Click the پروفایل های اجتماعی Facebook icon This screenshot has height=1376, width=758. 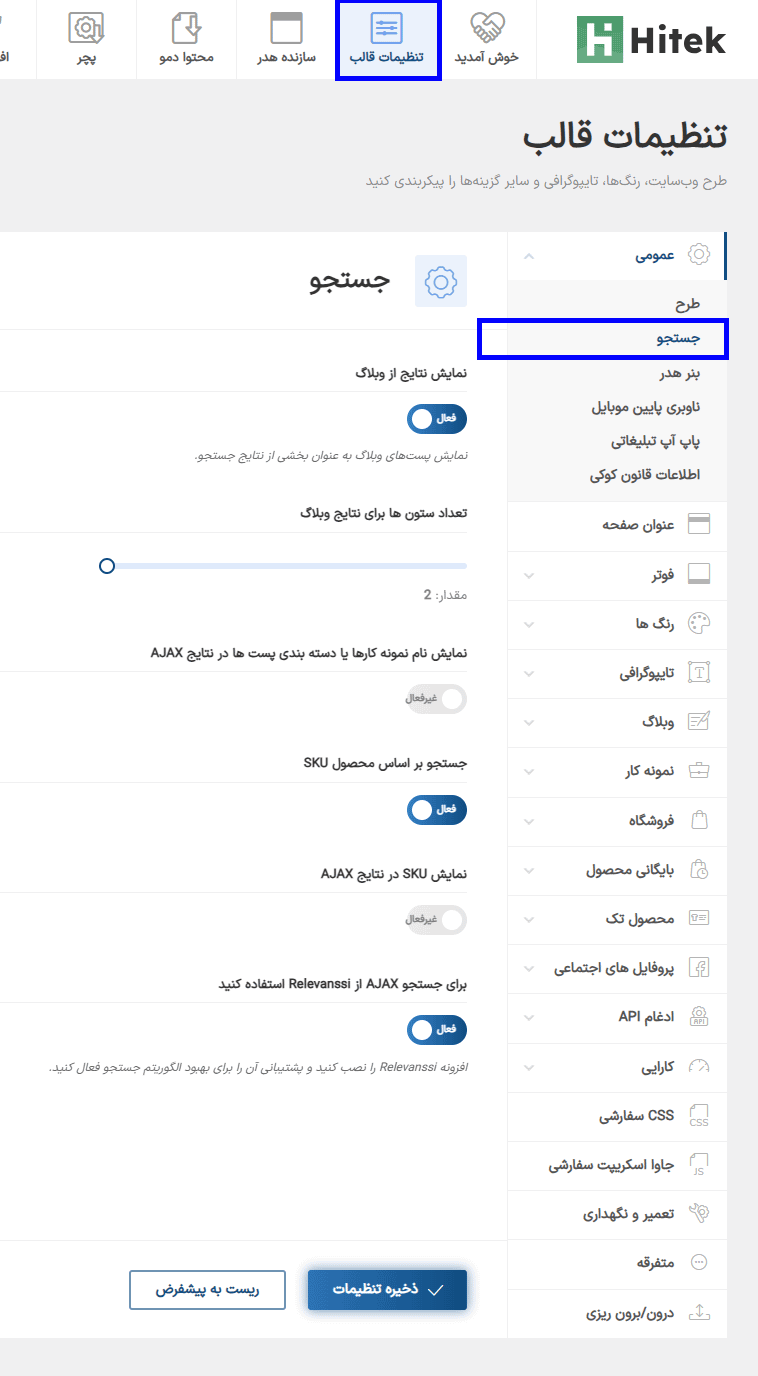coord(700,967)
